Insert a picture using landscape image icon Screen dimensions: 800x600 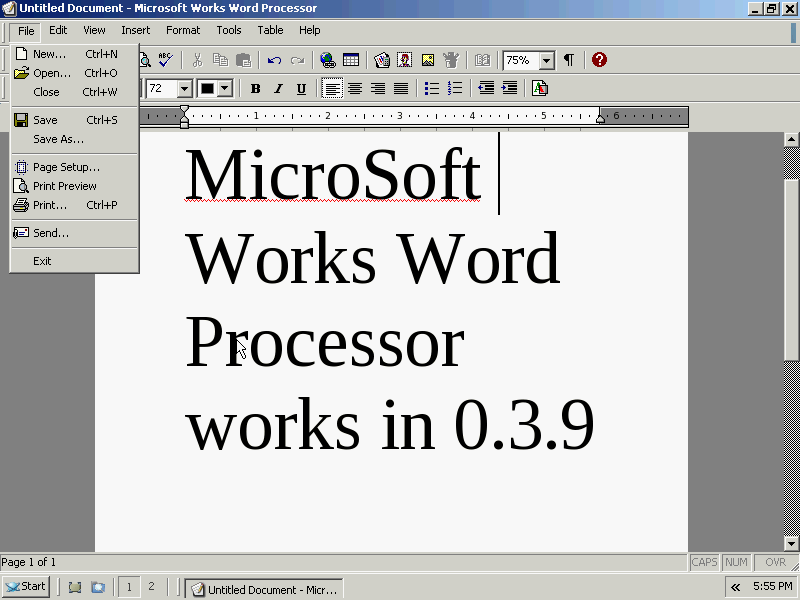click(428, 60)
